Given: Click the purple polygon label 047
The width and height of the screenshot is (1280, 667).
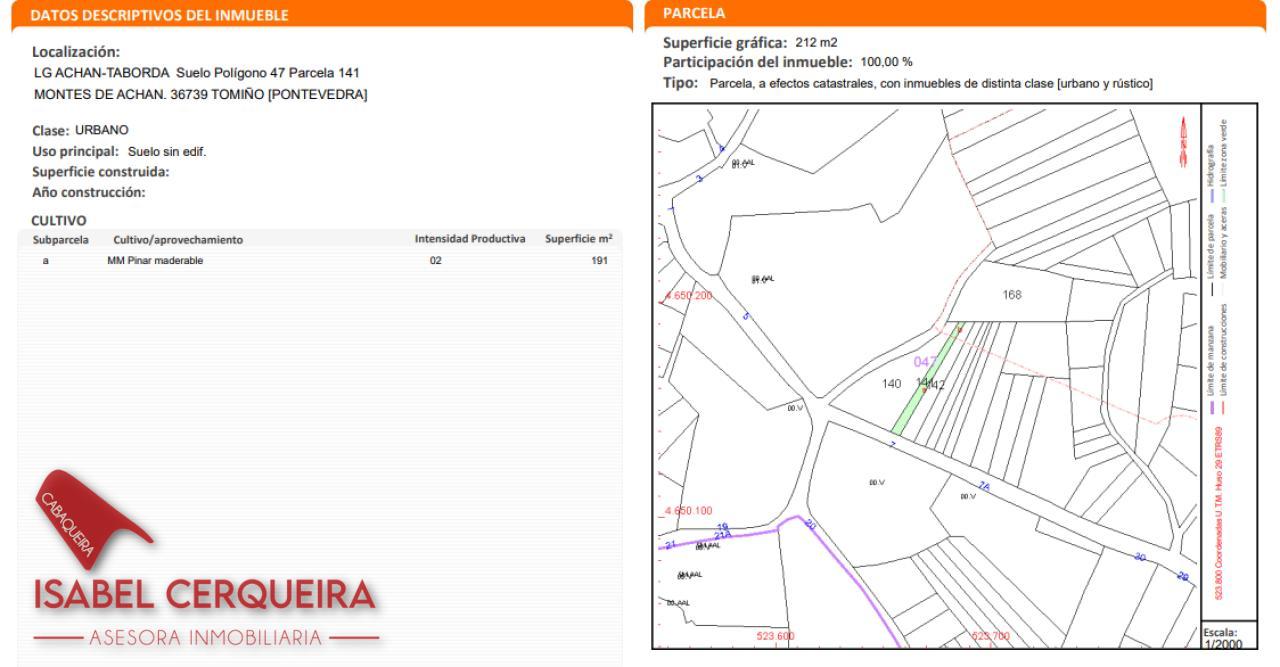Looking at the screenshot, I should pos(927,362).
